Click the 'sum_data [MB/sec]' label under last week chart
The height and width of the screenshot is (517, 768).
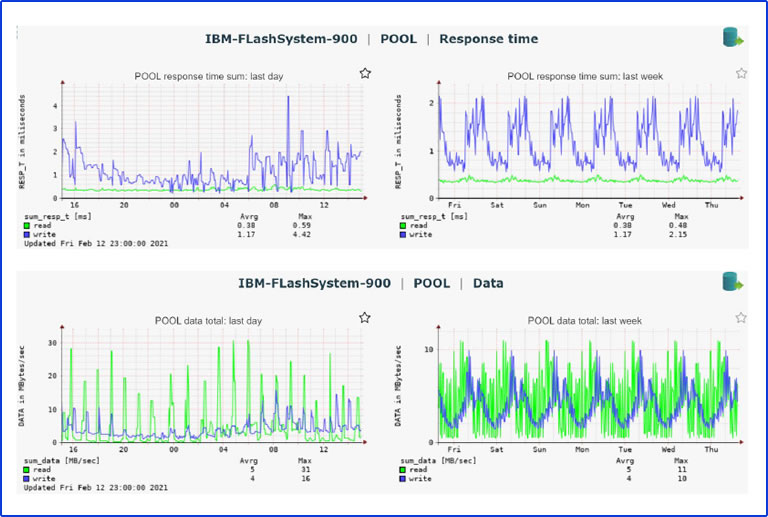click(438, 461)
